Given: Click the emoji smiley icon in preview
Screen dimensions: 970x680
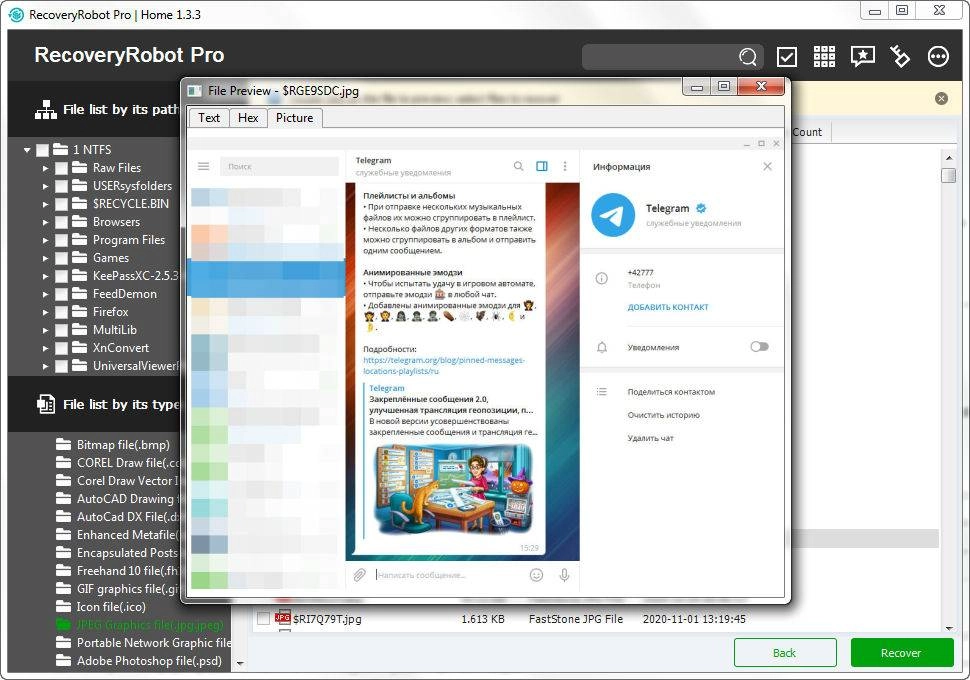Looking at the screenshot, I should 536,575.
